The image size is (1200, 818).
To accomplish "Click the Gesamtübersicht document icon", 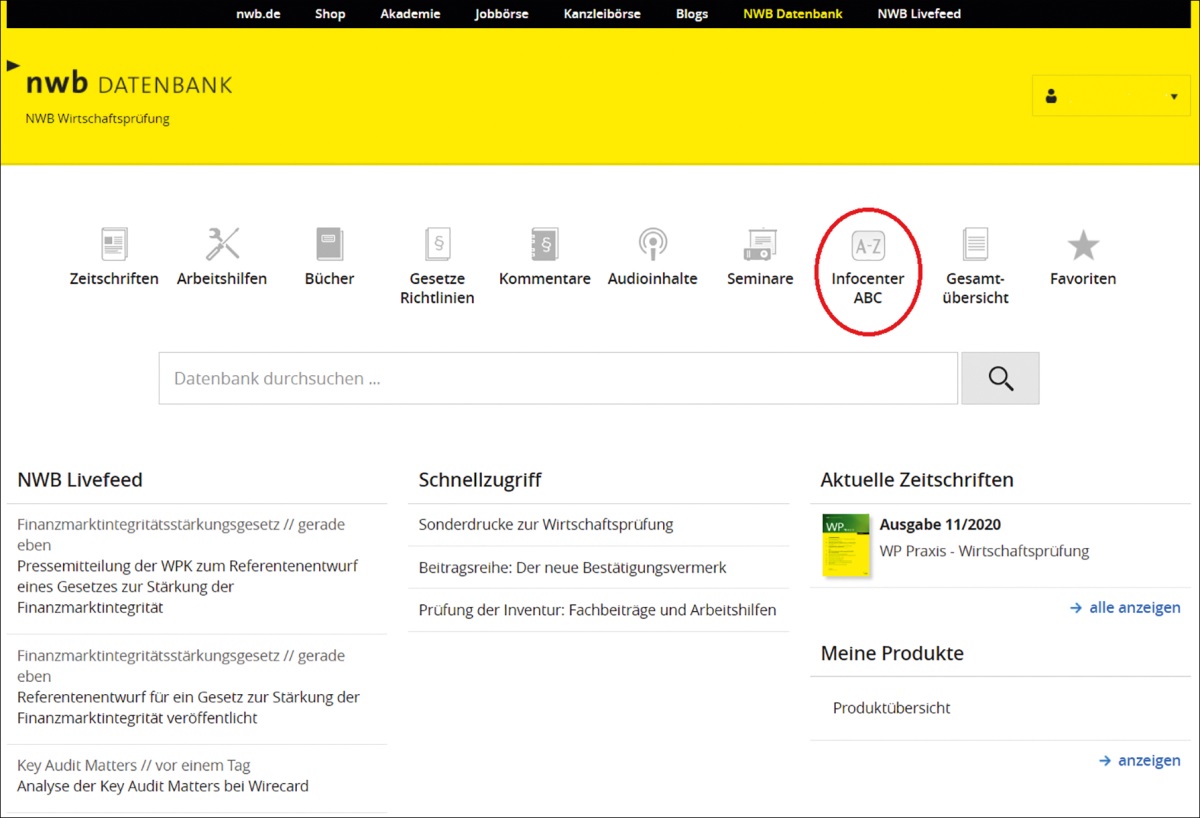I will coord(975,245).
